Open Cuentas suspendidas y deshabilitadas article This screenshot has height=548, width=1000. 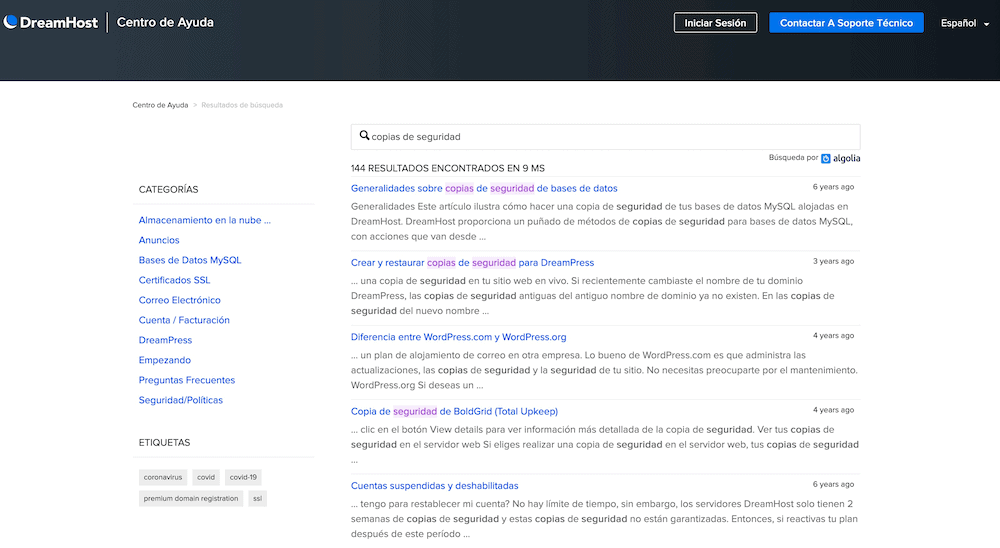pyautogui.click(x=434, y=485)
